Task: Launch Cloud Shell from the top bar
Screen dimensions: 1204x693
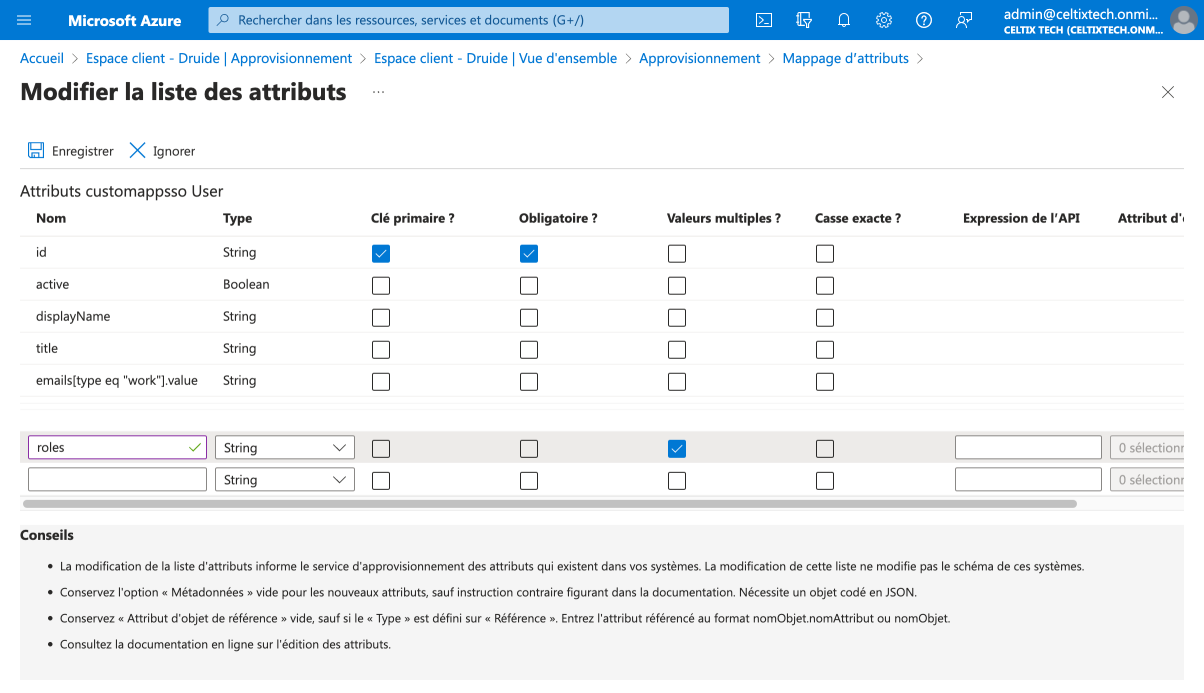Action: pos(764,20)
